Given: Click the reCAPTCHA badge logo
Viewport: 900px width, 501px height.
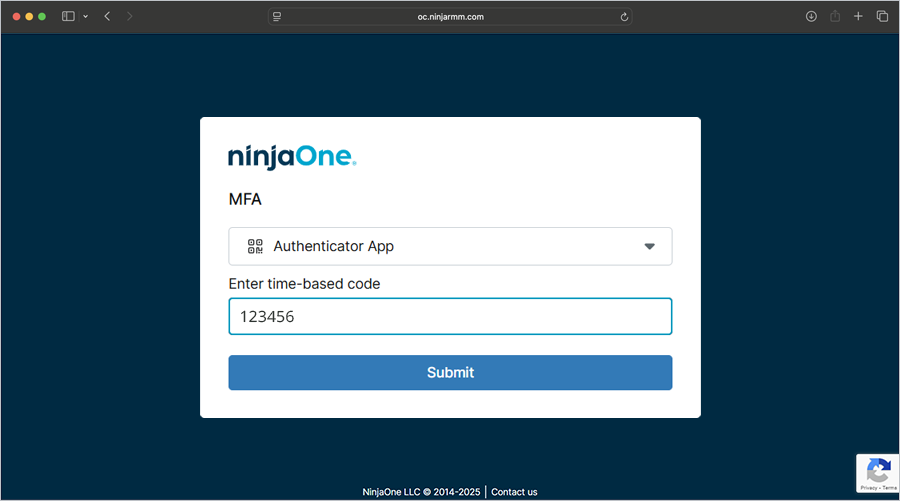Looking at the screenshot, I should (x=878, y=469).
